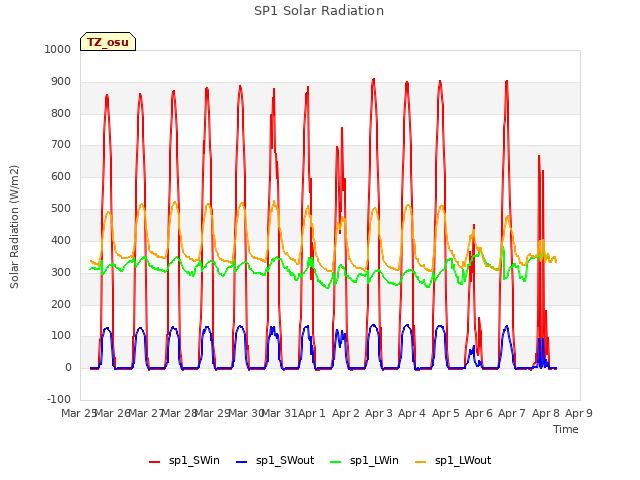Click the 1000 y-axis tick label
Screen dimensions: 640x480
point(58,49)
